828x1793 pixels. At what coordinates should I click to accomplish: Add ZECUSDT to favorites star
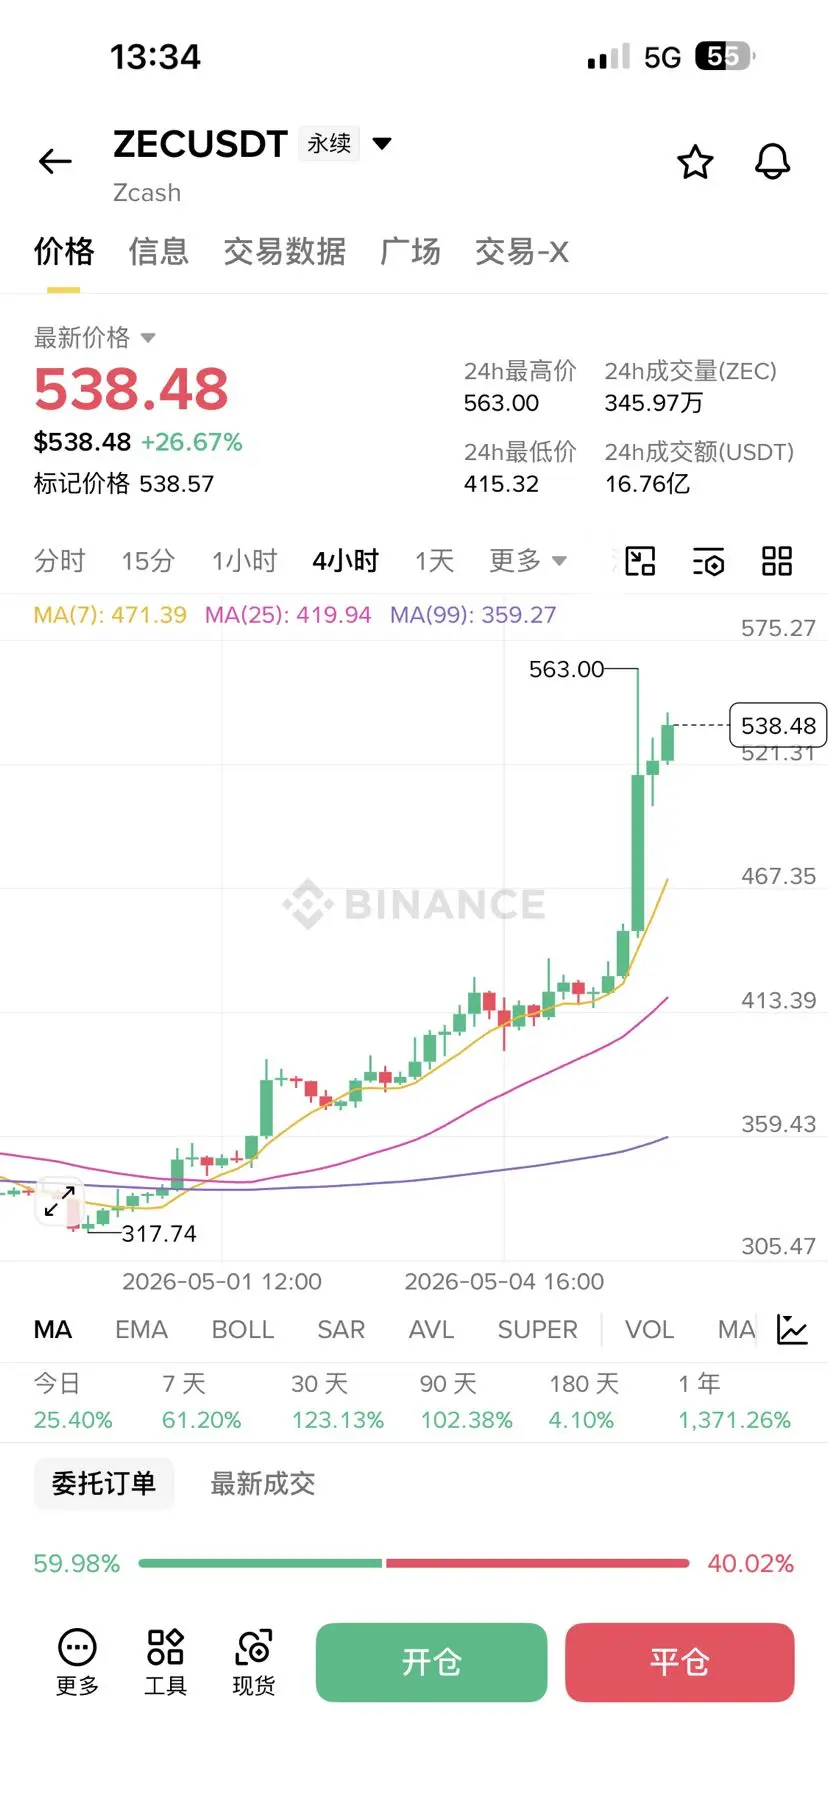tap(695, 162)
